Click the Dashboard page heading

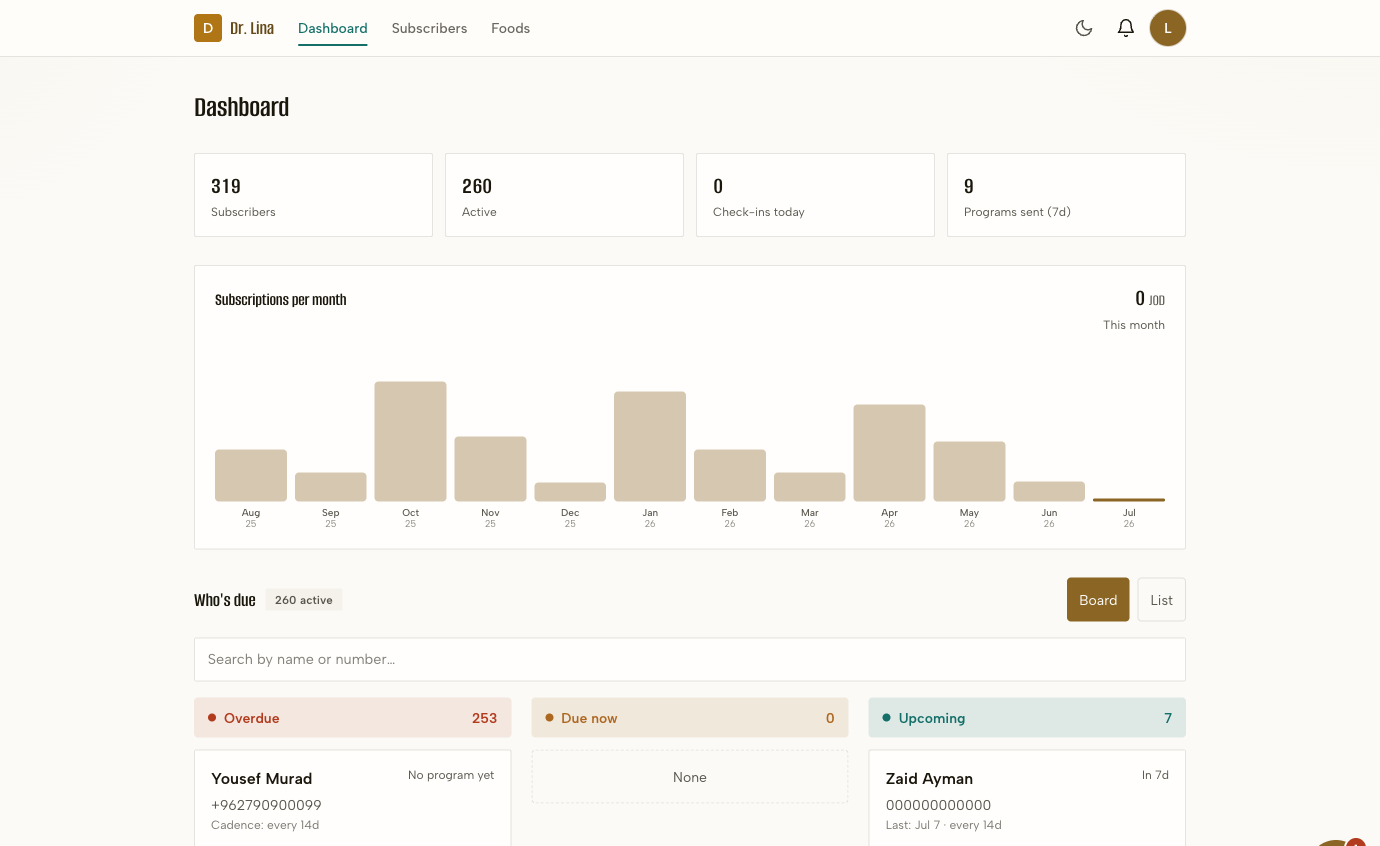click(242, 107)
